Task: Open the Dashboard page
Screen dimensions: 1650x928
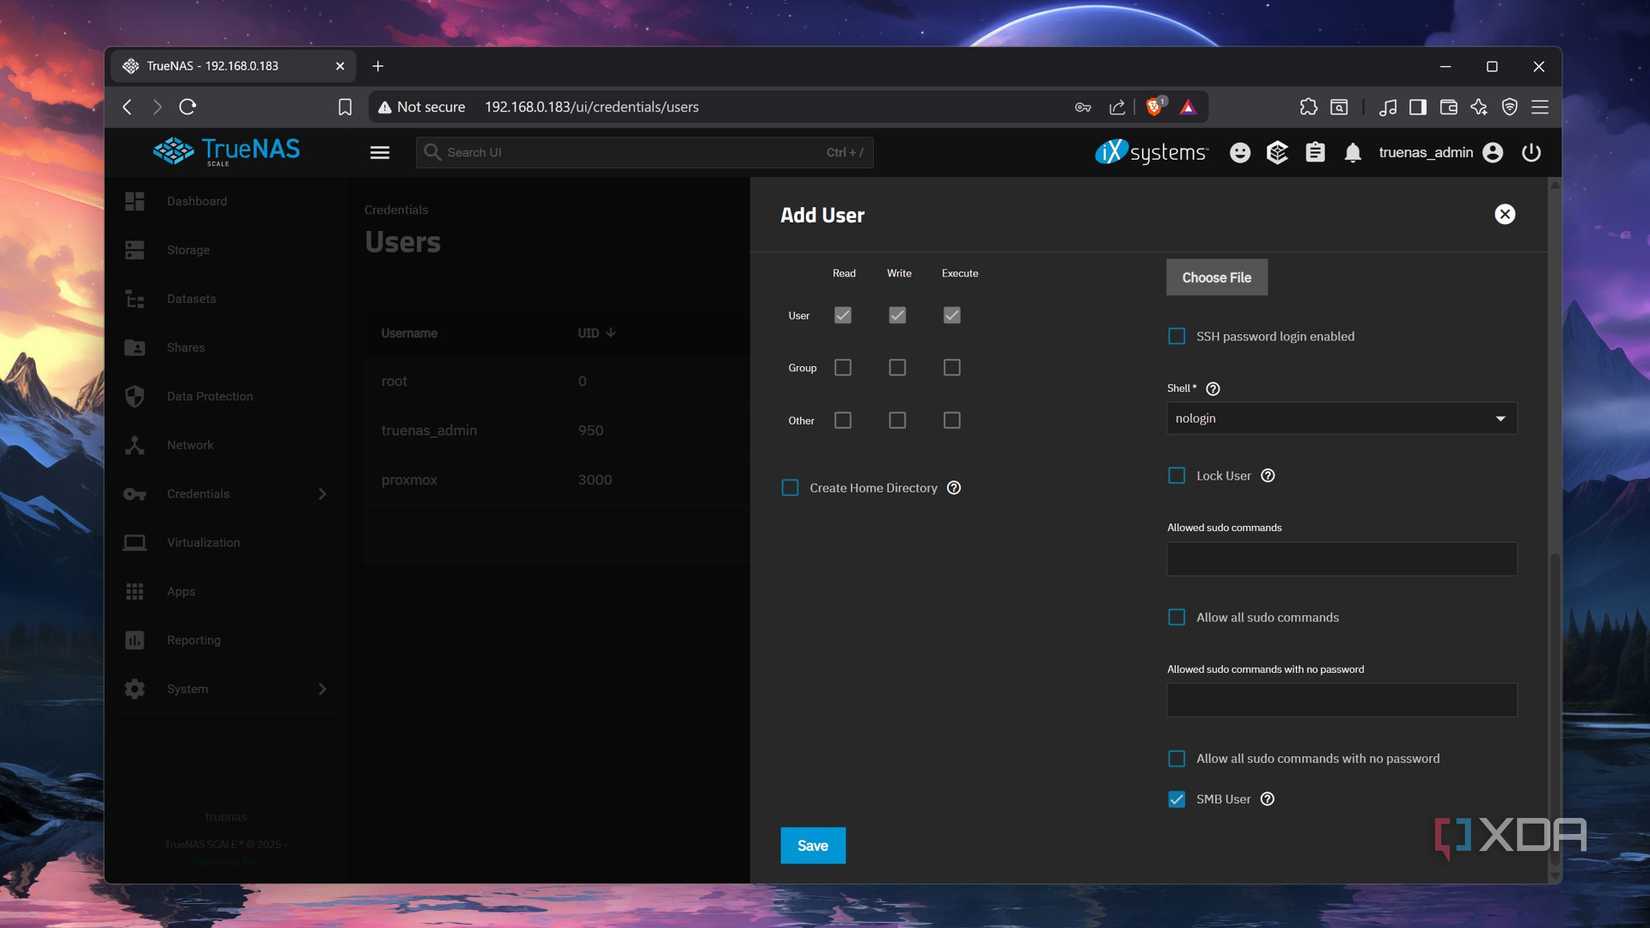Action: pyautogui.click(x=196, y=201)
